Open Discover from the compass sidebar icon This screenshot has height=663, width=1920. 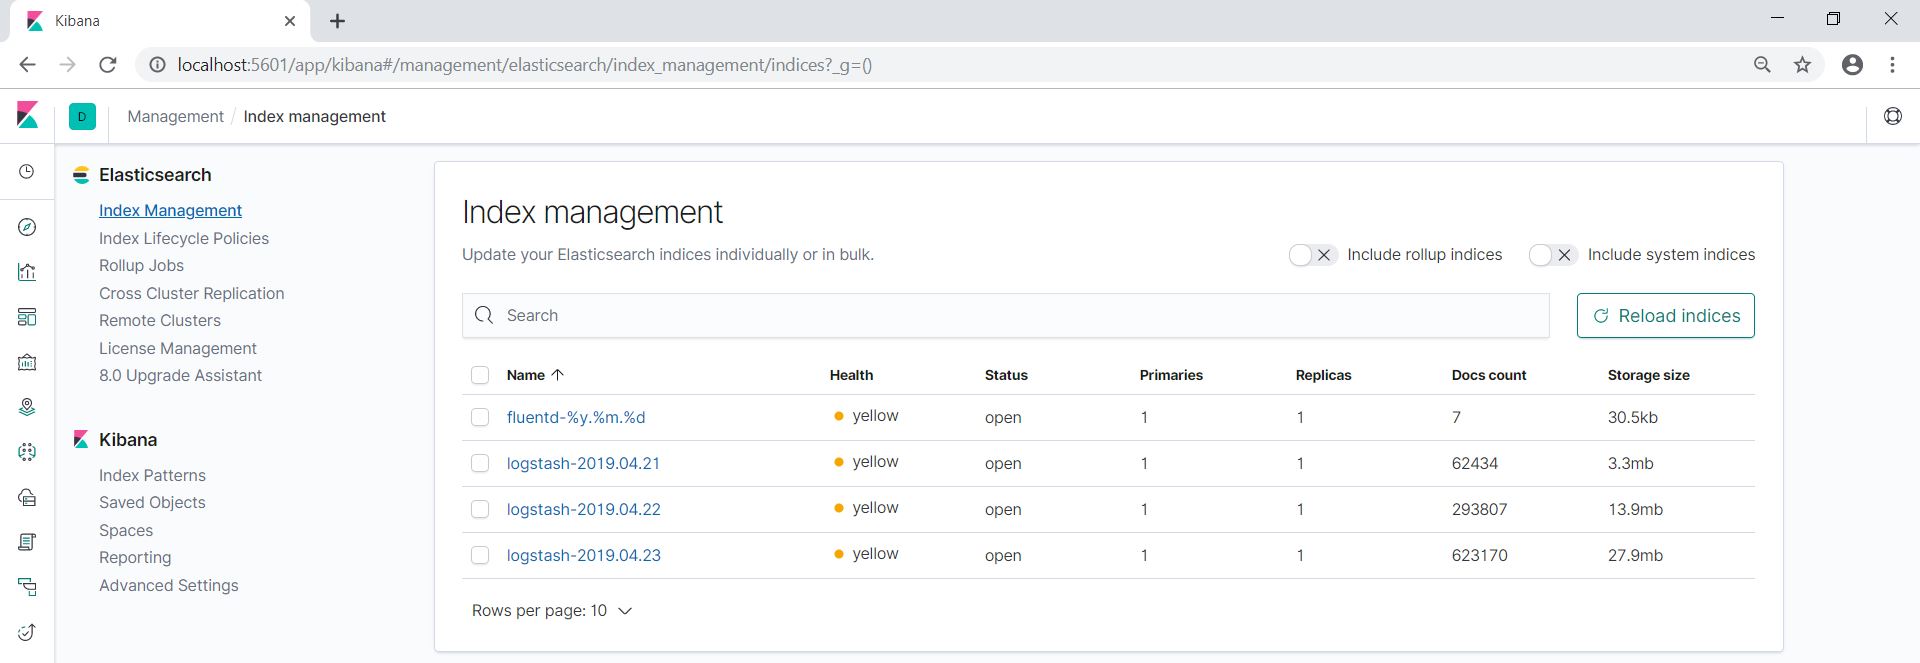pos(27,227)
